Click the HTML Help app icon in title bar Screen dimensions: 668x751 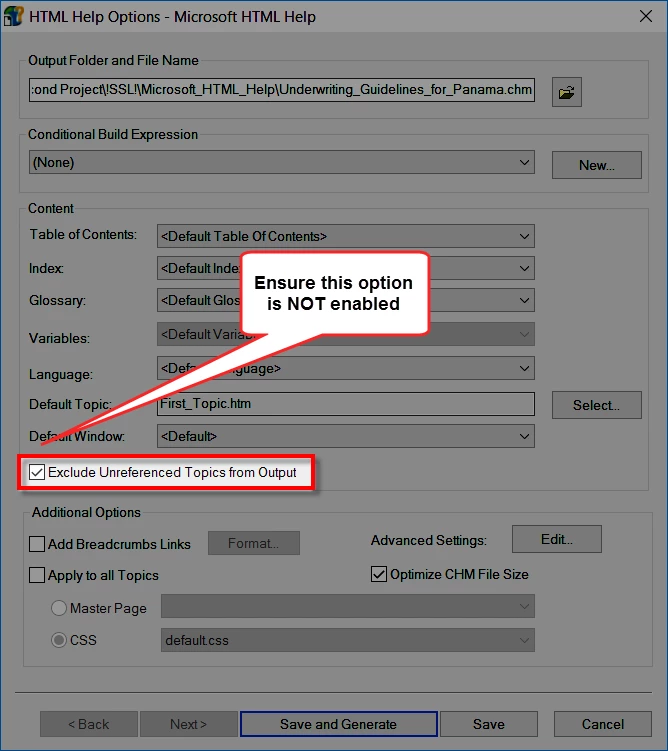(x=13, y=16)
